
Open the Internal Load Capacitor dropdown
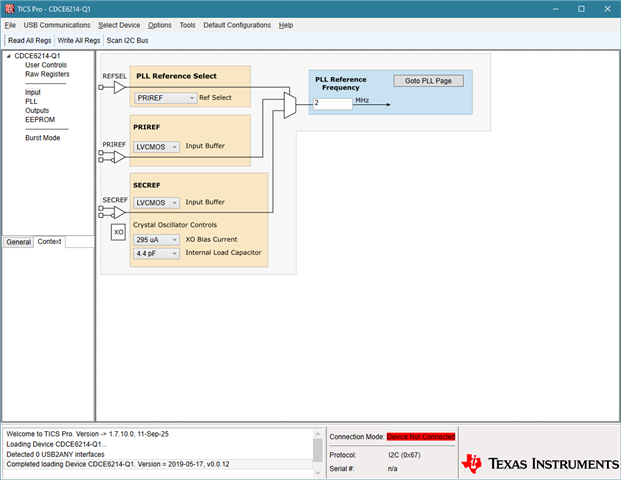tap(156, 253)
